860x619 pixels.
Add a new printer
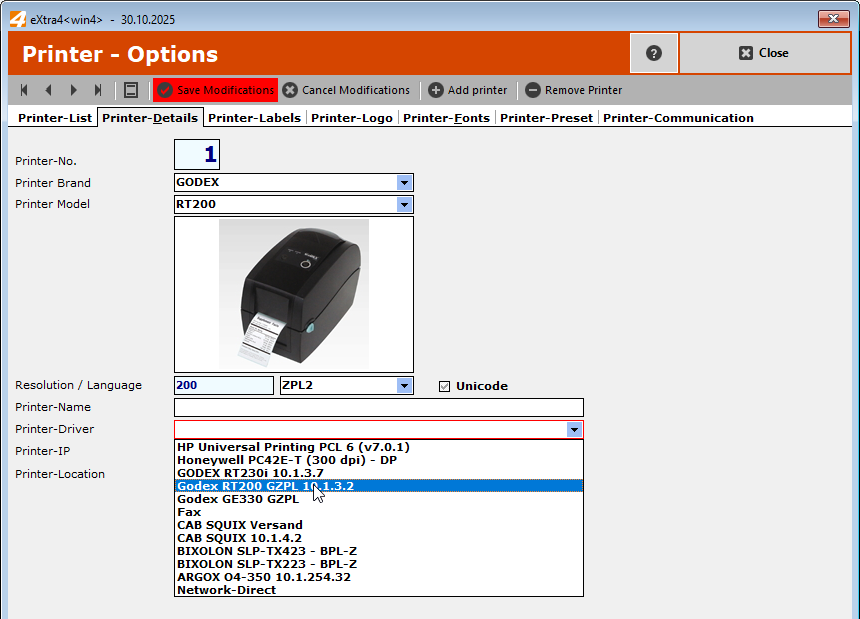468,90
